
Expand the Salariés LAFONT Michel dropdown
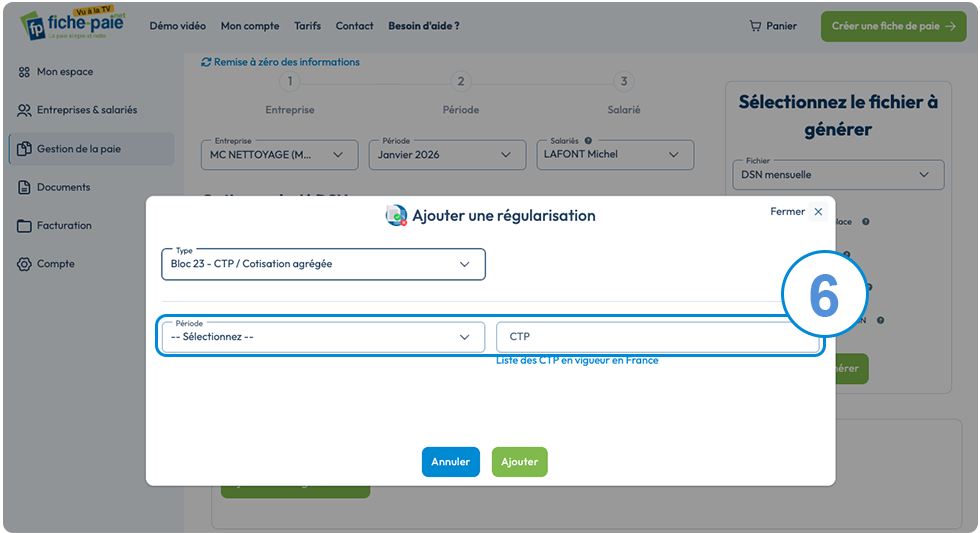coord(615,154)
